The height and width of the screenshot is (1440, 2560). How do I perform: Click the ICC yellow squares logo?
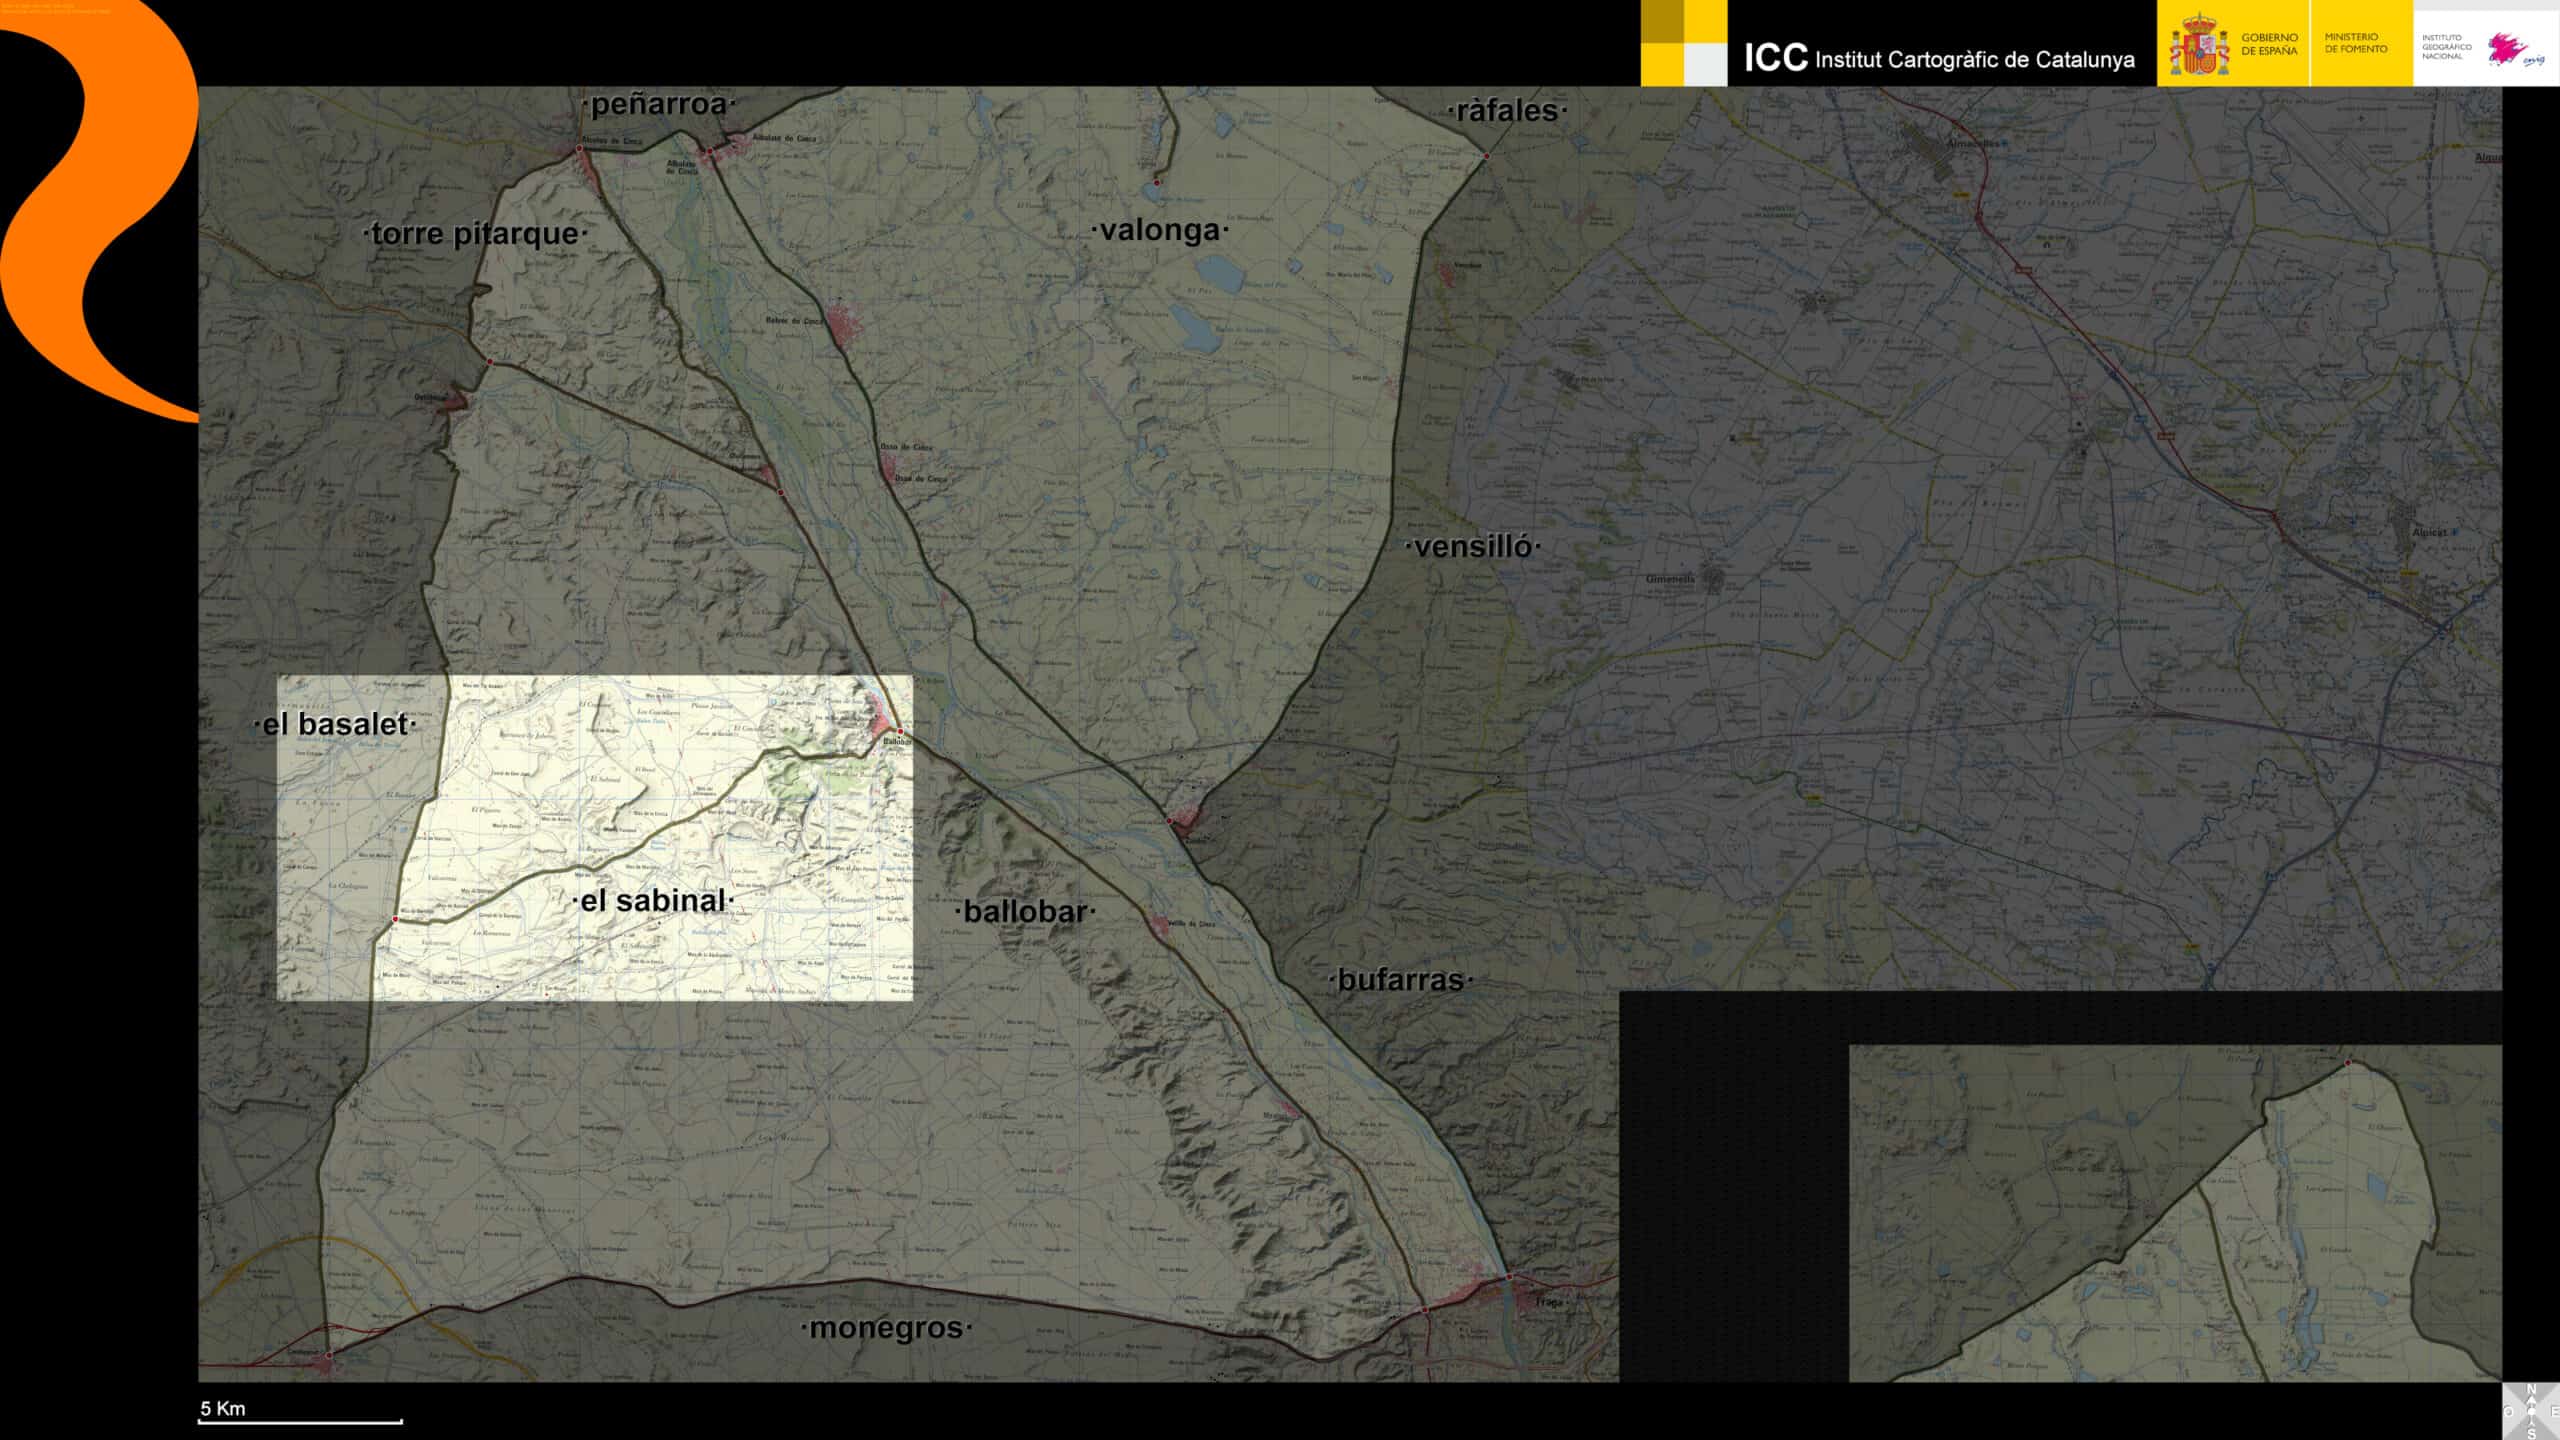pyautogui.click(x=1684, y=43)
